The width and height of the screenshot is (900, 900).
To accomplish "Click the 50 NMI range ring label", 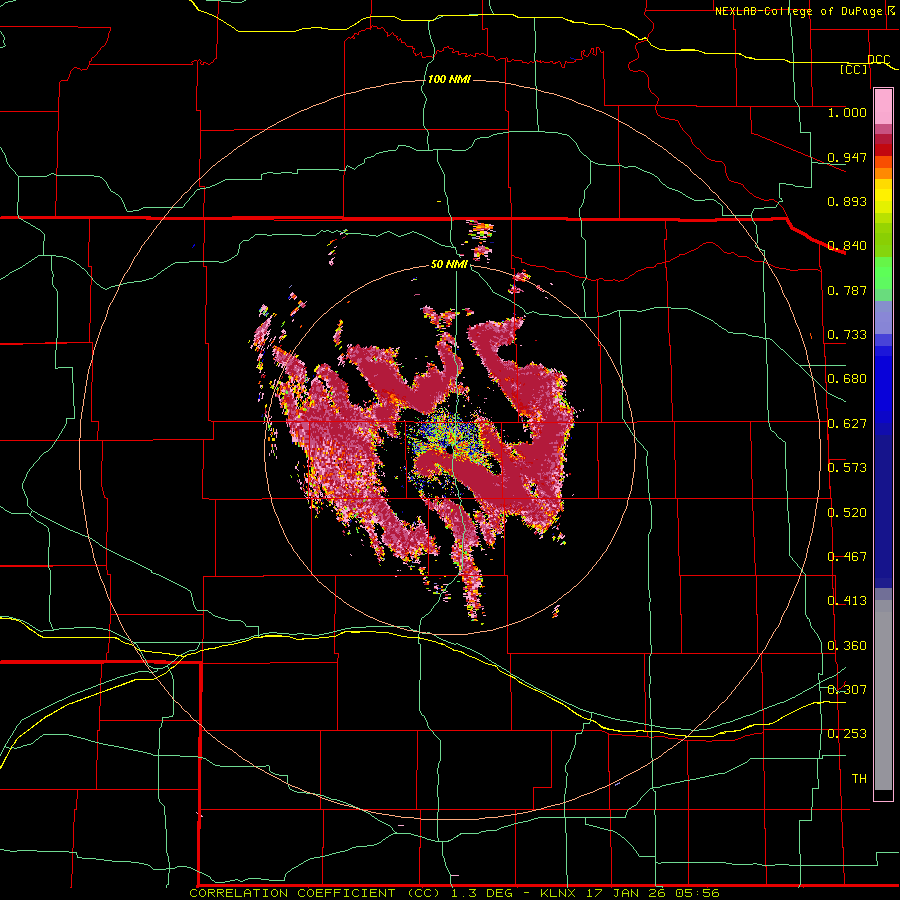I will coord(449,265).
